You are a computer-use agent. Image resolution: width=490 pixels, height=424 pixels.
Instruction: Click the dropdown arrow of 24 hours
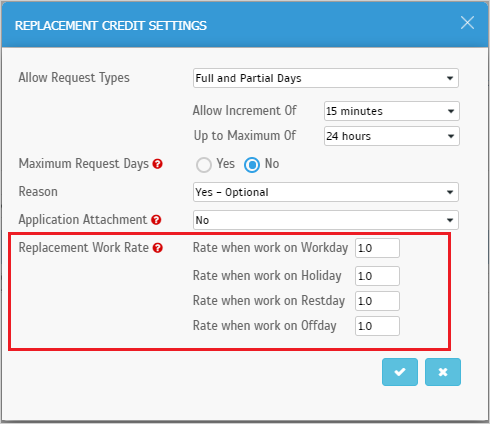451,136
